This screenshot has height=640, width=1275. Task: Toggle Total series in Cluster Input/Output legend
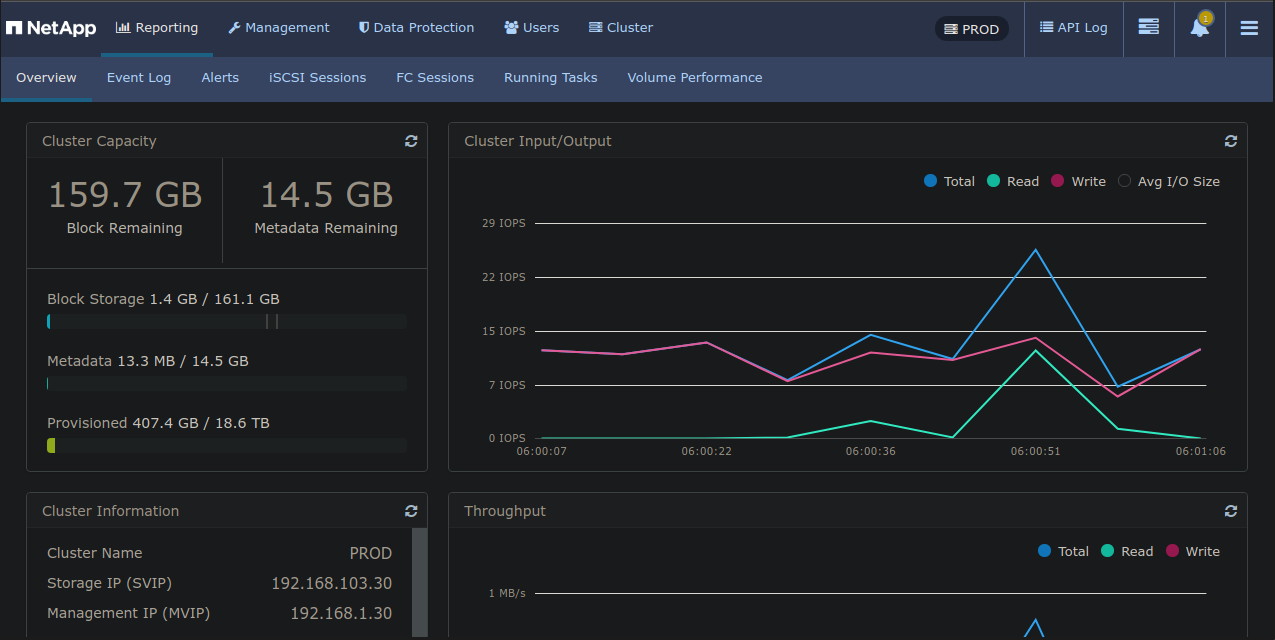[x=949, y=181]
